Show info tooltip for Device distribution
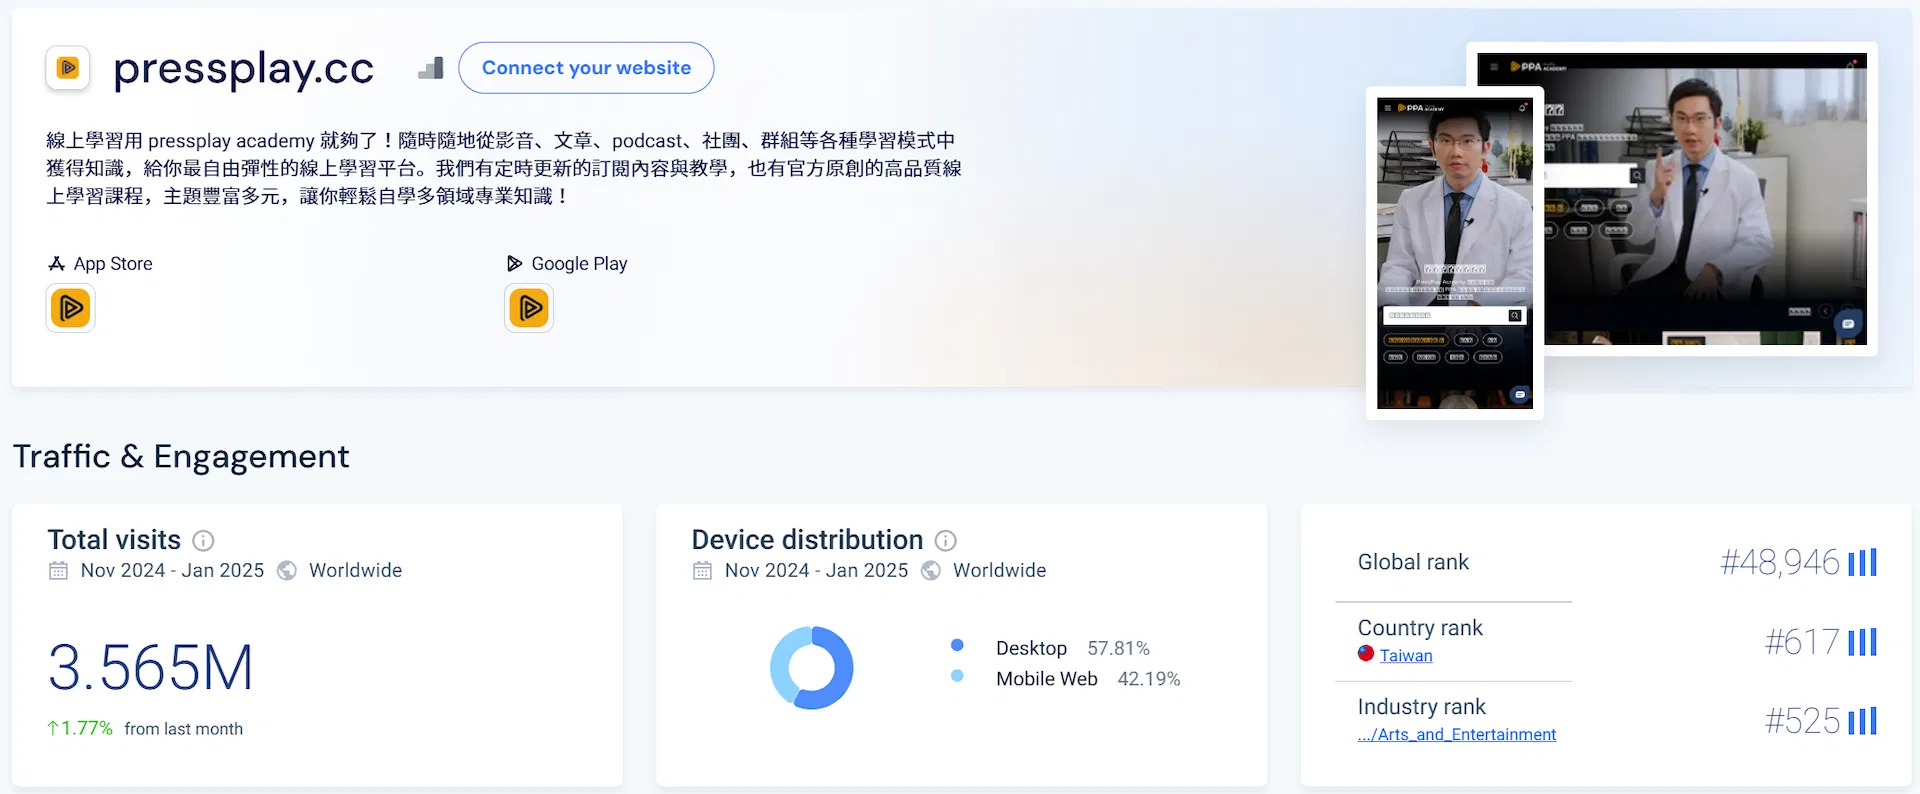1920x794 pixels. pyautogui.click(x=945, y=541)
